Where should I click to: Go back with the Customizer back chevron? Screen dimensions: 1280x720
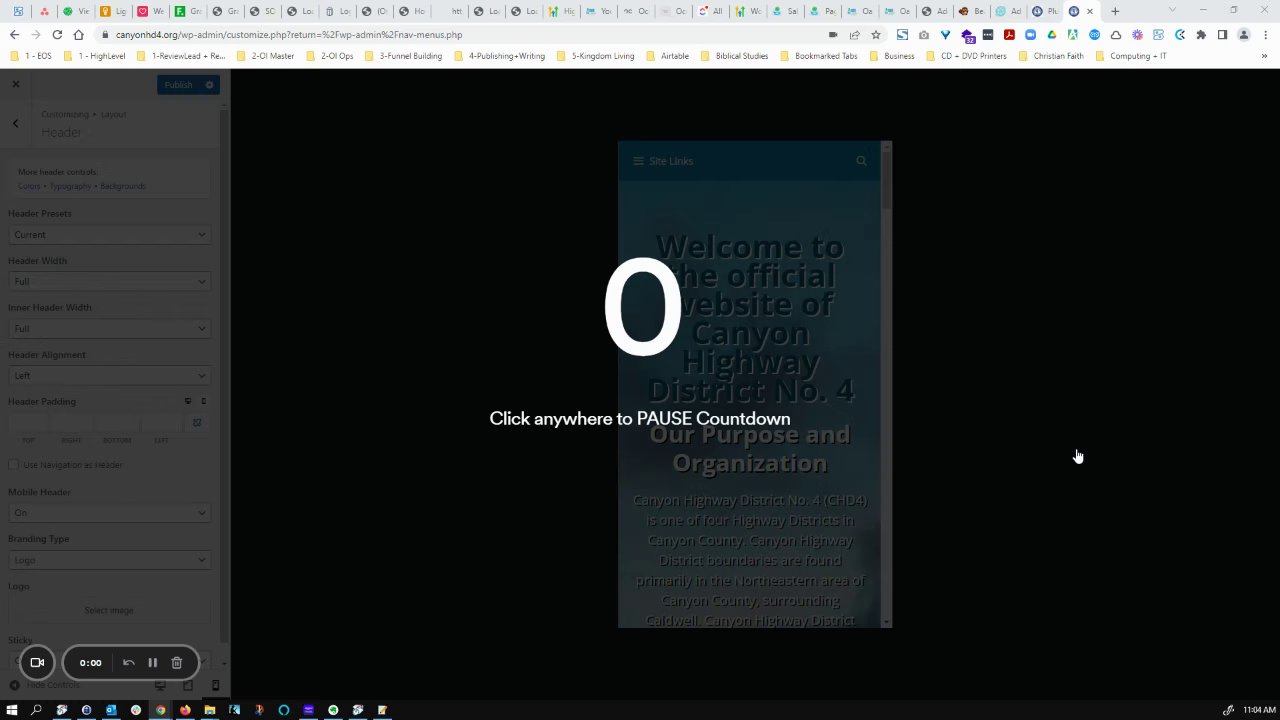[x=16, y=123]
